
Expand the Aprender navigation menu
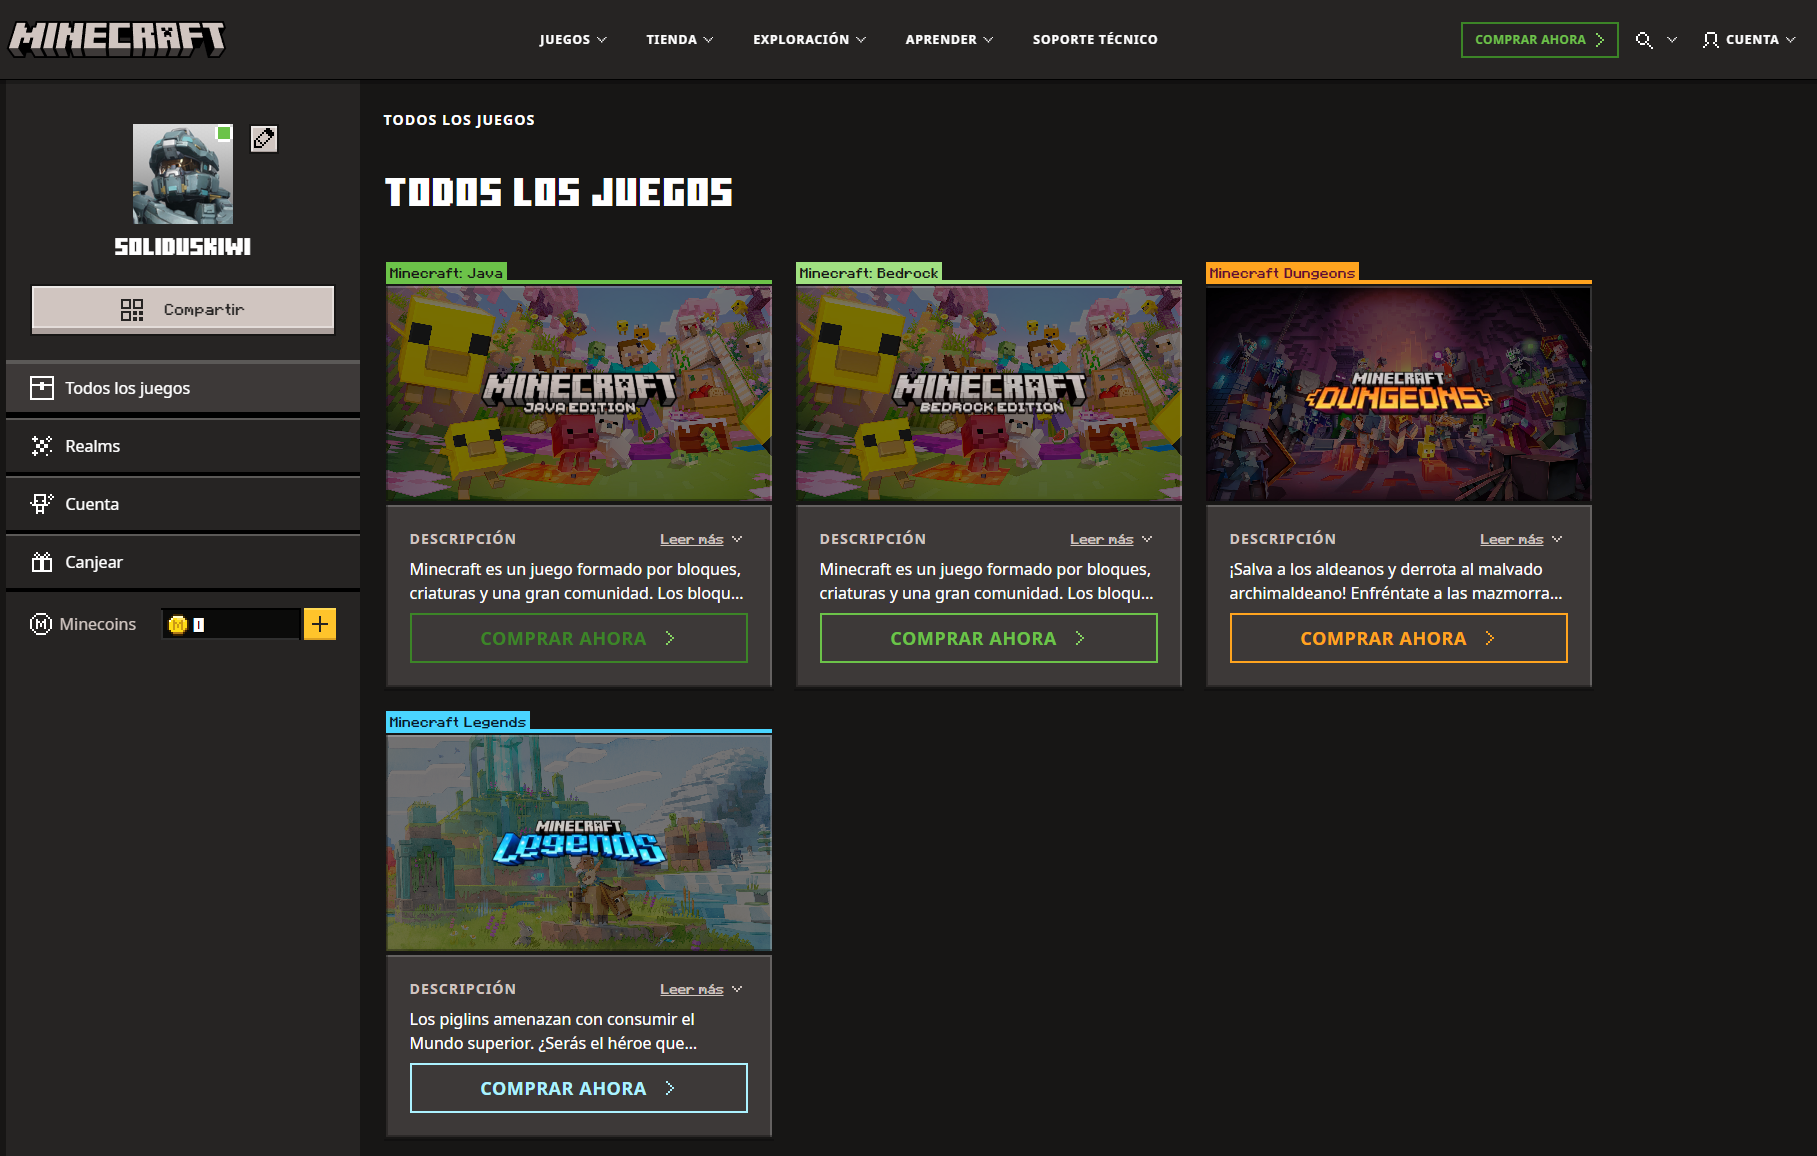[950, 40]
